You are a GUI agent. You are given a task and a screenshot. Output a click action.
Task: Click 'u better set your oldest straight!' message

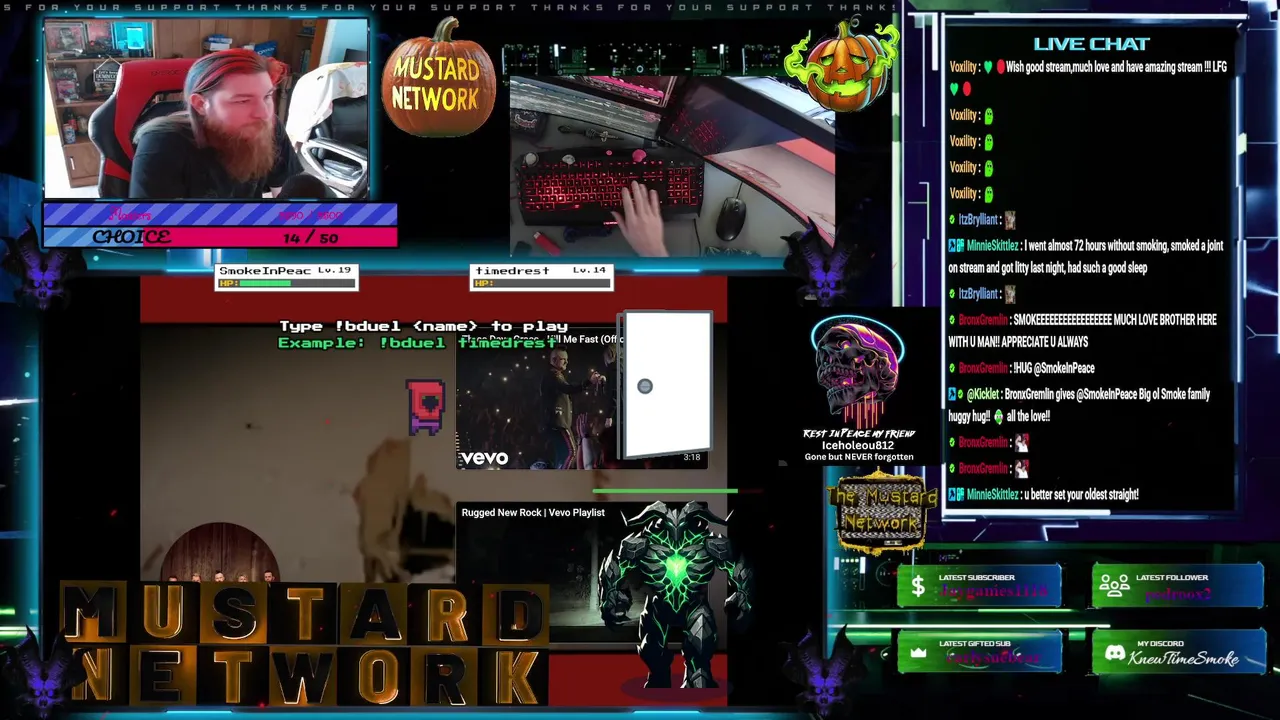(1044, 494)
